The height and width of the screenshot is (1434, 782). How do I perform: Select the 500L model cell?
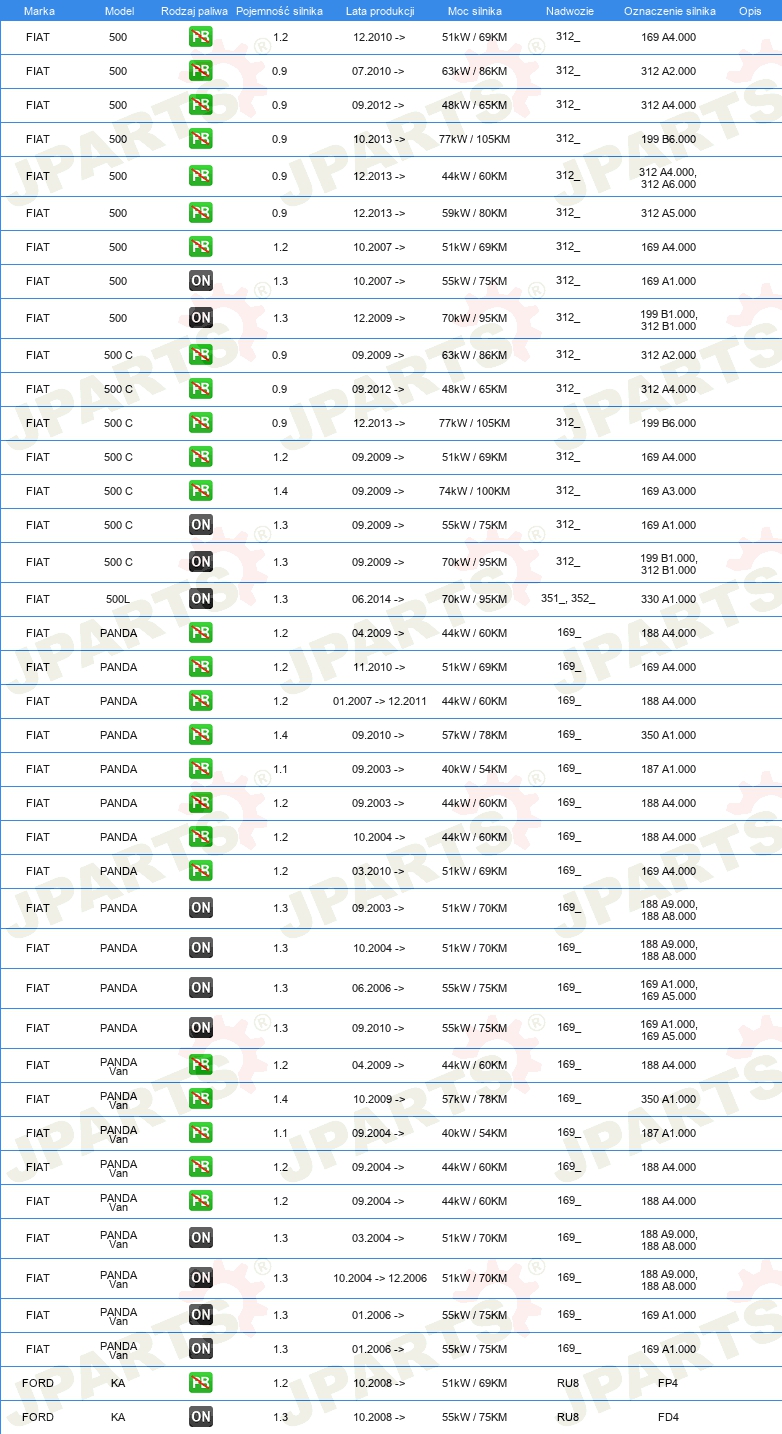click(118, 599)
